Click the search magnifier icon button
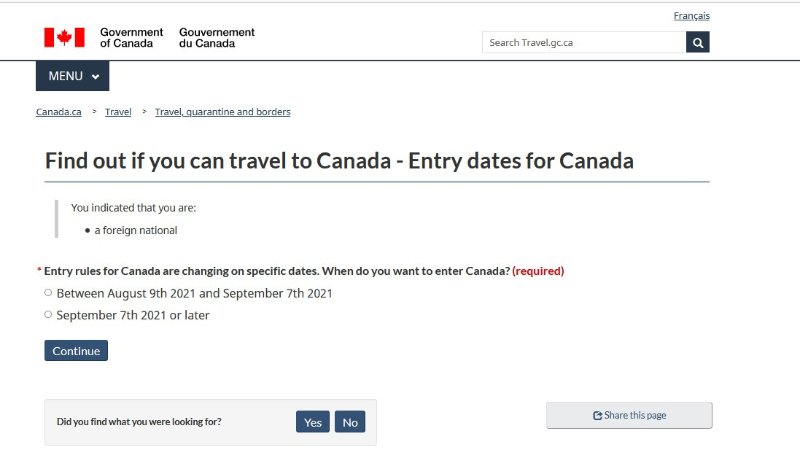This screenshot has width=800, height=466. [x=697, y=42]
